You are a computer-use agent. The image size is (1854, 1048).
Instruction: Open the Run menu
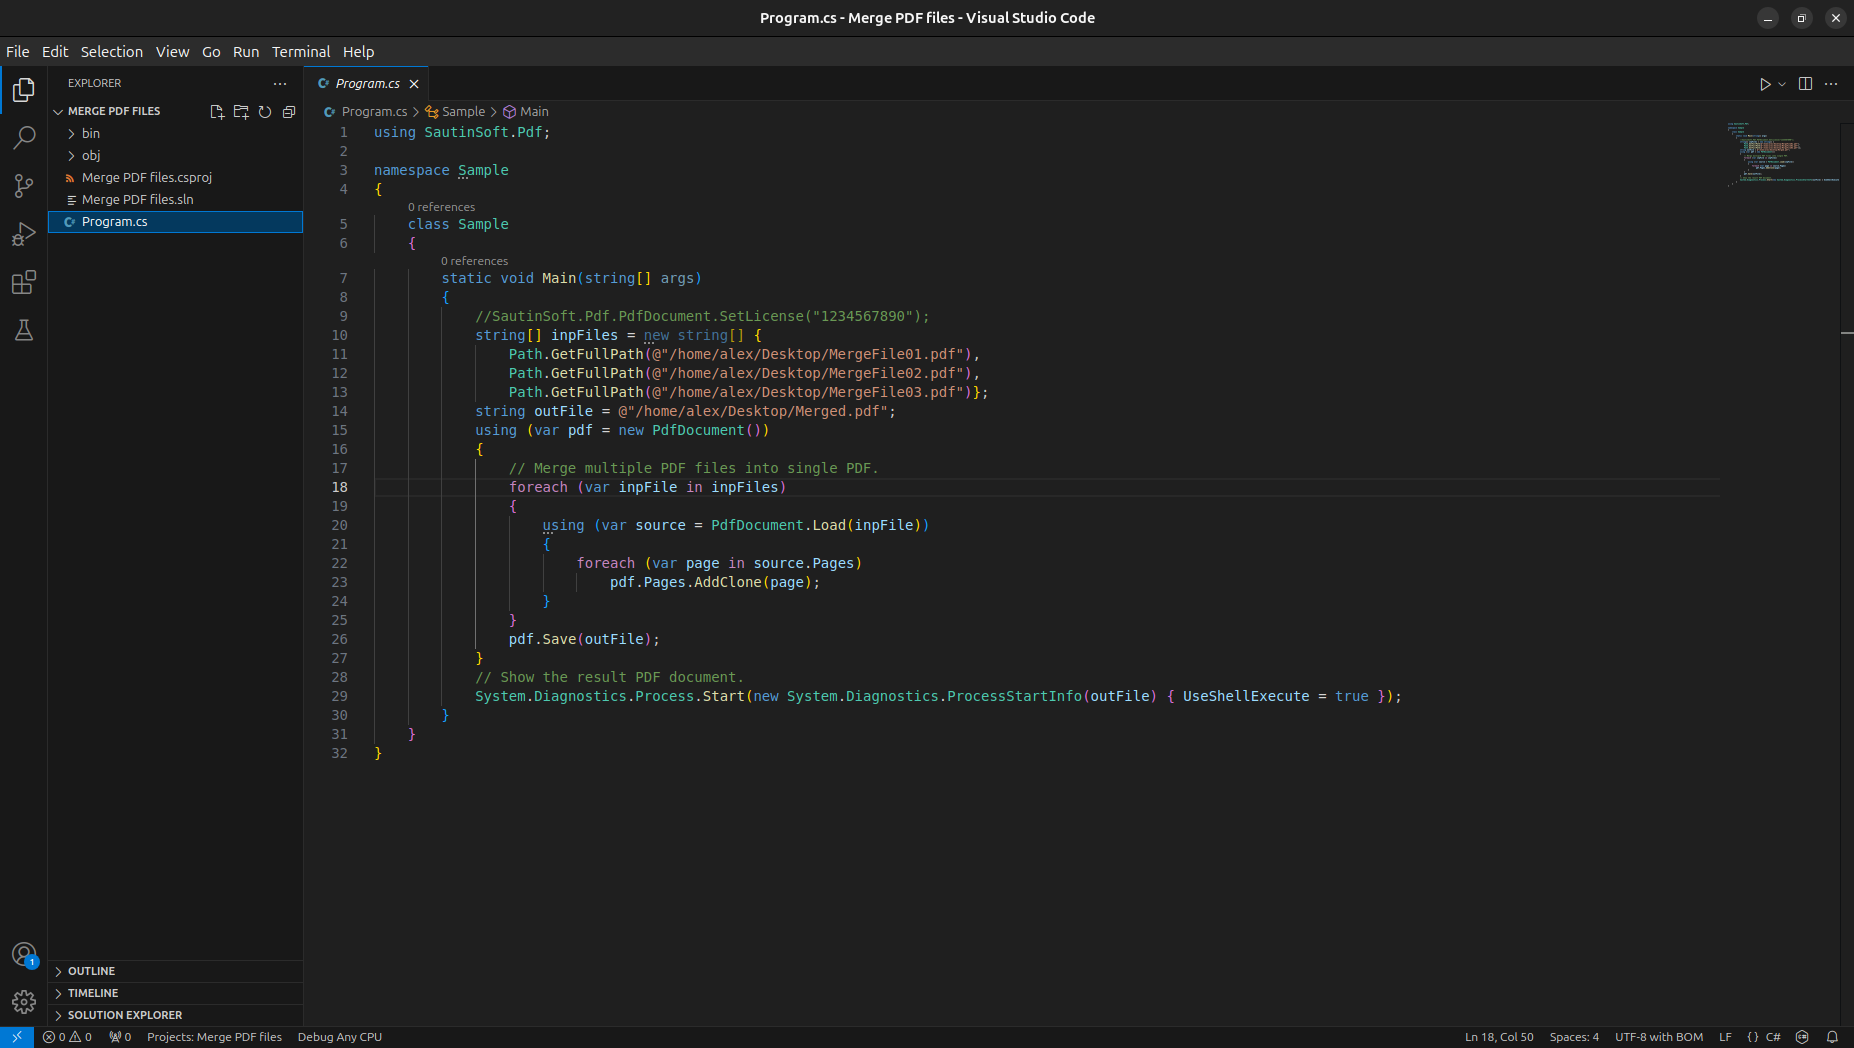click(246, 52)
